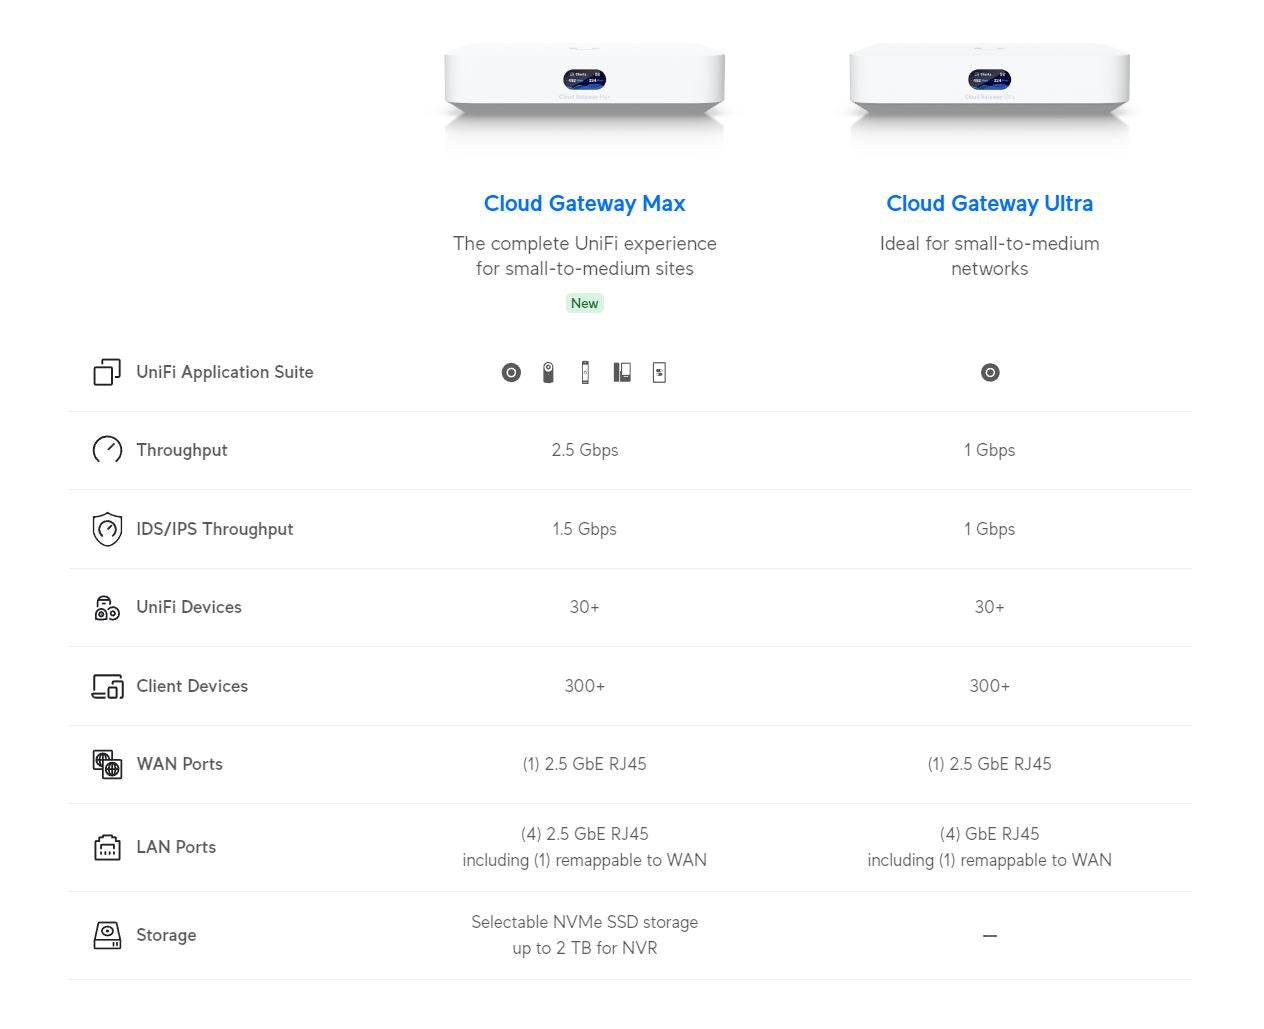
Task: Click the UniFi Talk phone icon
Action: point(622,373)
